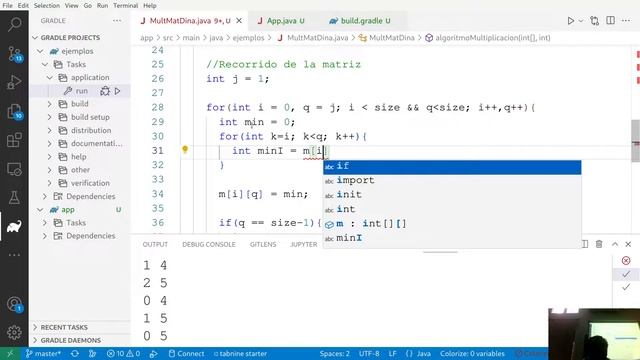Switch to DEBUG CONSOLE panel tab
The height and width of the screenshot is (360, 640).
pos(209,244)
